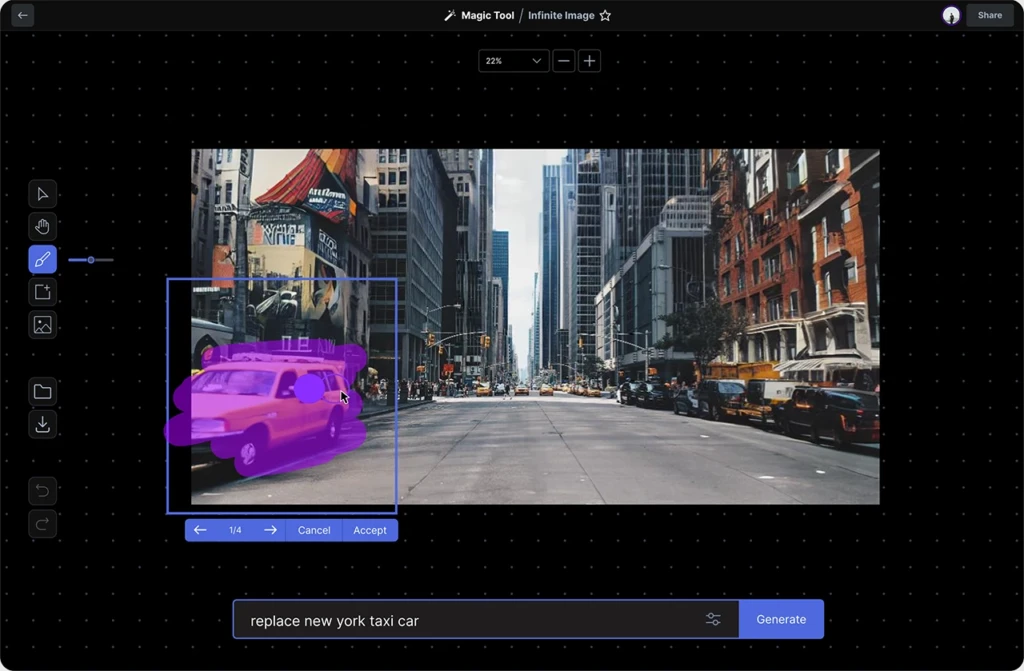
Task: Open the user profile avatar
Action: (951, 15)
